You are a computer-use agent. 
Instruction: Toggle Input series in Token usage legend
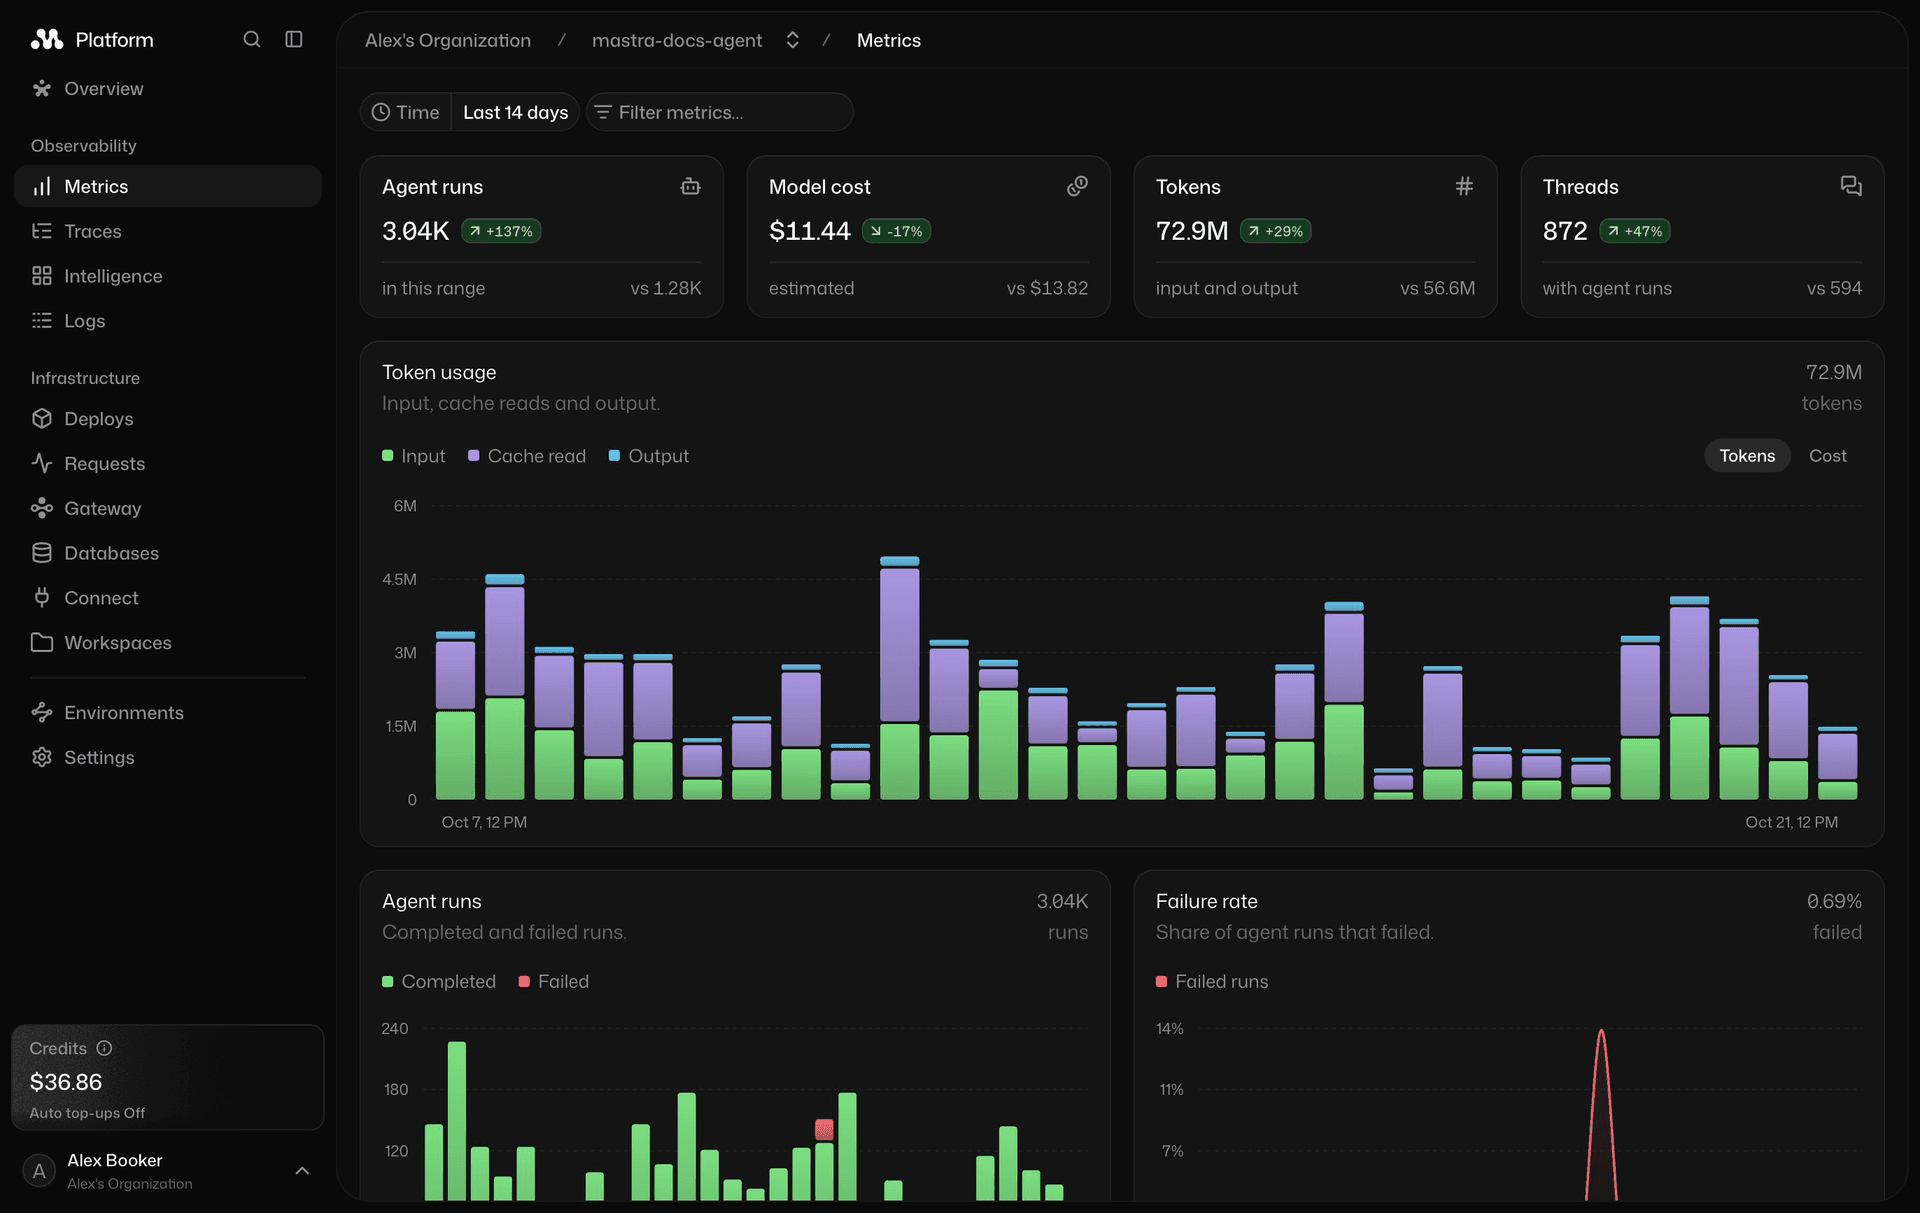click(x=414, y=456)
